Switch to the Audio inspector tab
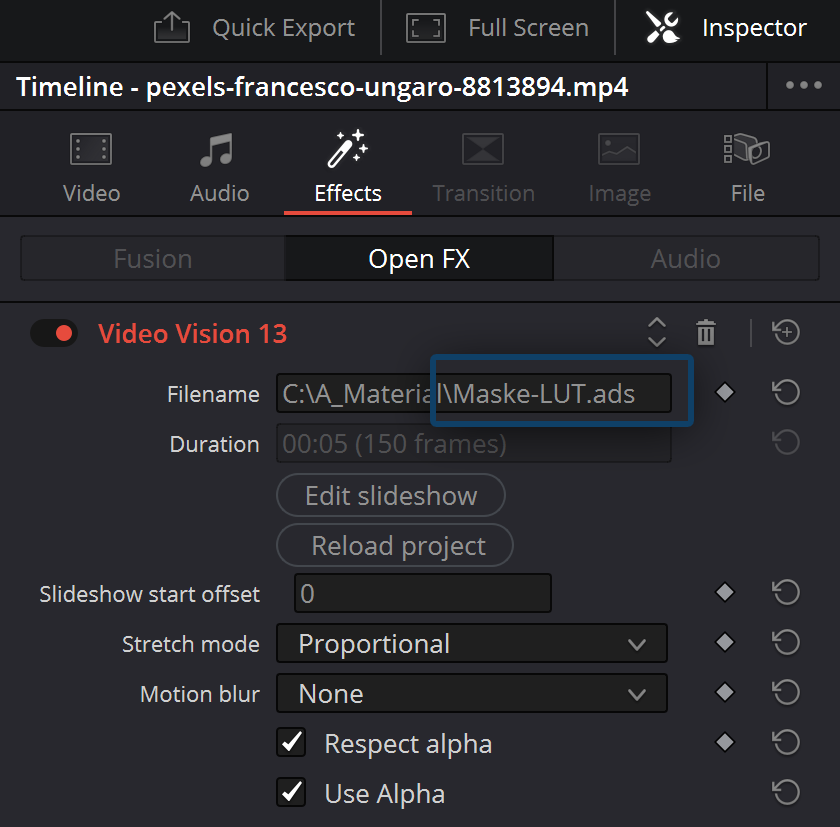Image resolution: width=840 pixels, height=827 pixels. point(220,167)
